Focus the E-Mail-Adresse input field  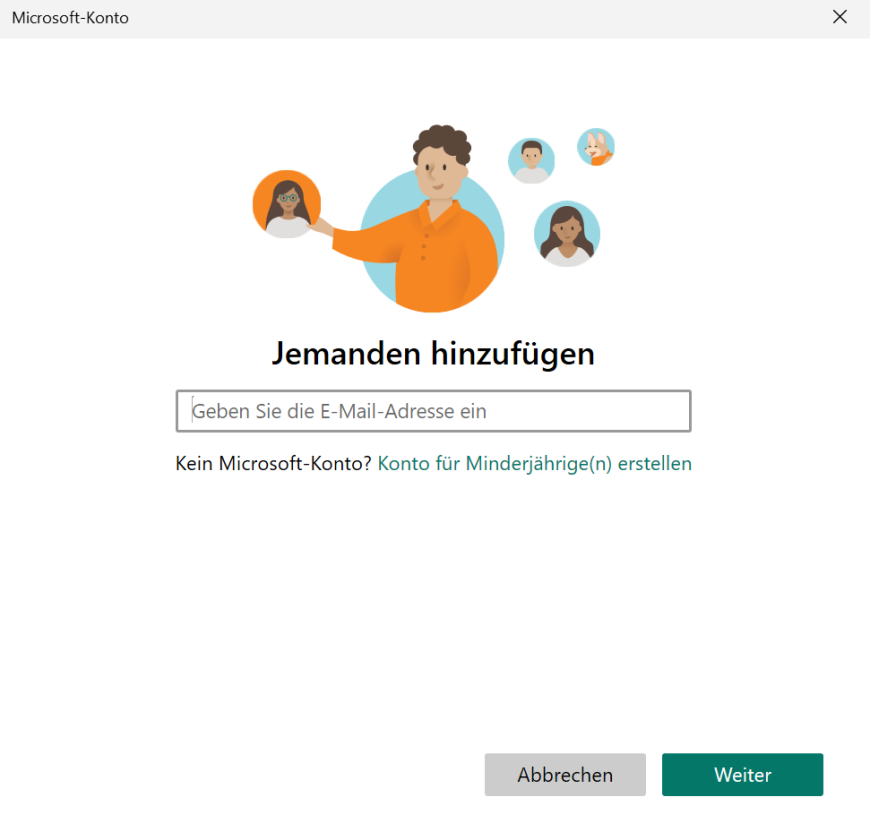[x=433, y=411]
